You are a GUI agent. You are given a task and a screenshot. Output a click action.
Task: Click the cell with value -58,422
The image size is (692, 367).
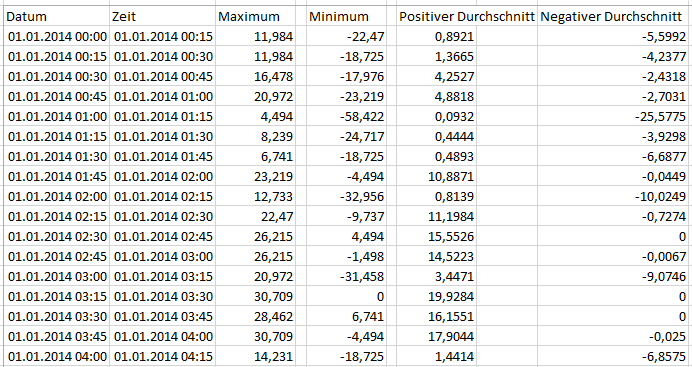tap(346, 116)
